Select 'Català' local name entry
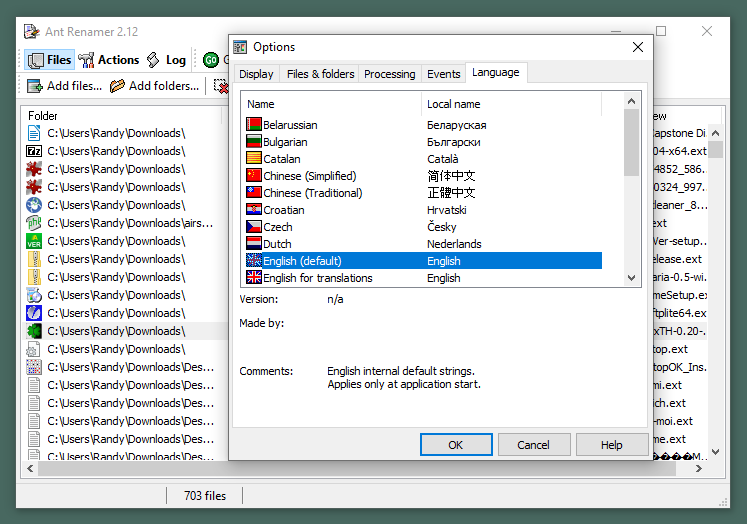 click(x=443, y=159)
